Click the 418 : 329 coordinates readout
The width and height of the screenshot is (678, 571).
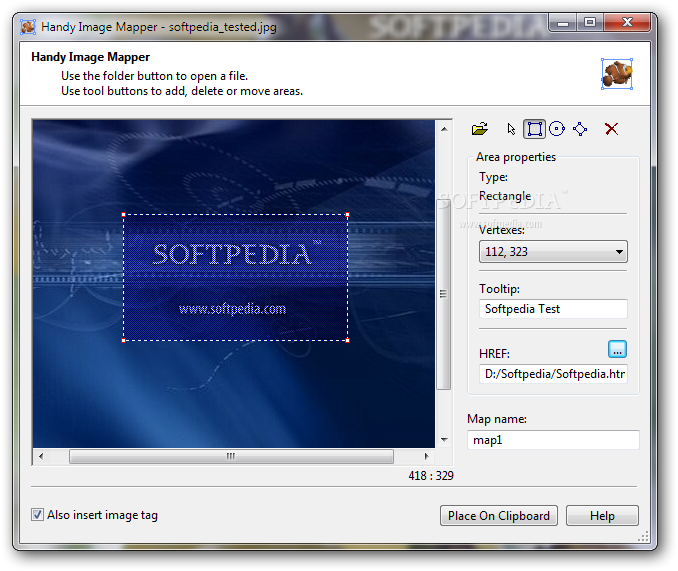[x=431, y=475]
